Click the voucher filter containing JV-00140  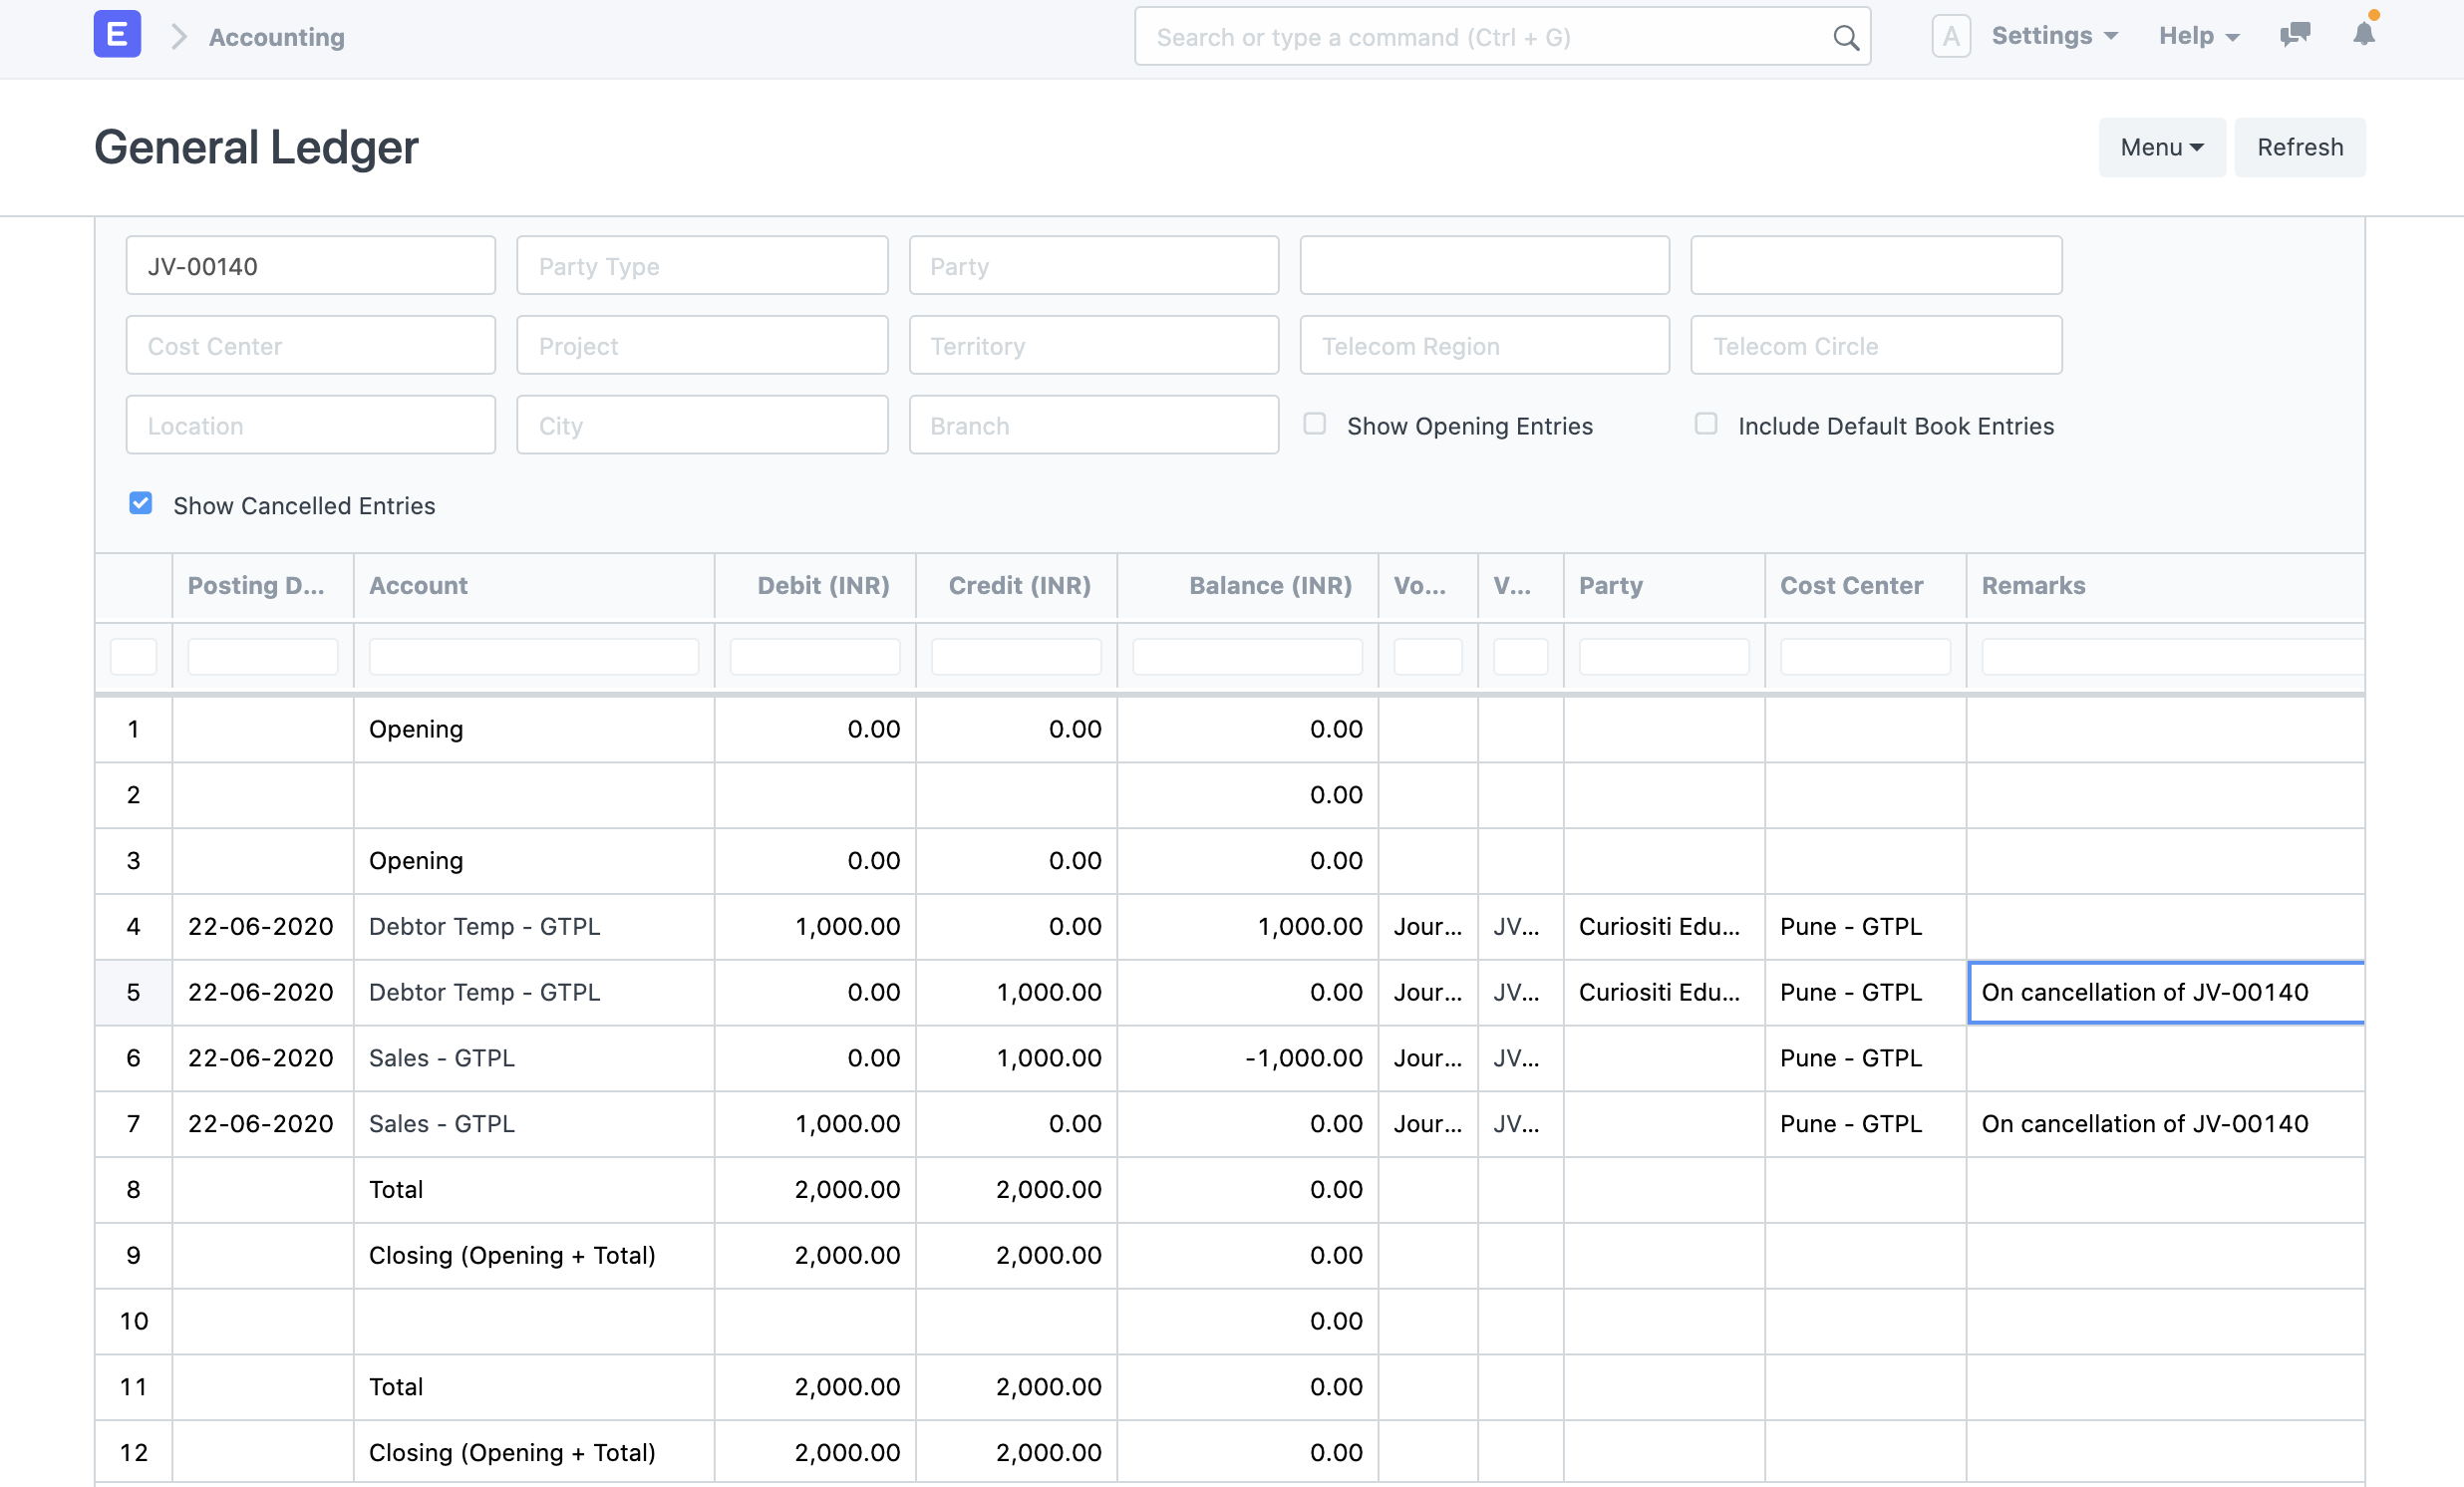[x=310, y=265]
